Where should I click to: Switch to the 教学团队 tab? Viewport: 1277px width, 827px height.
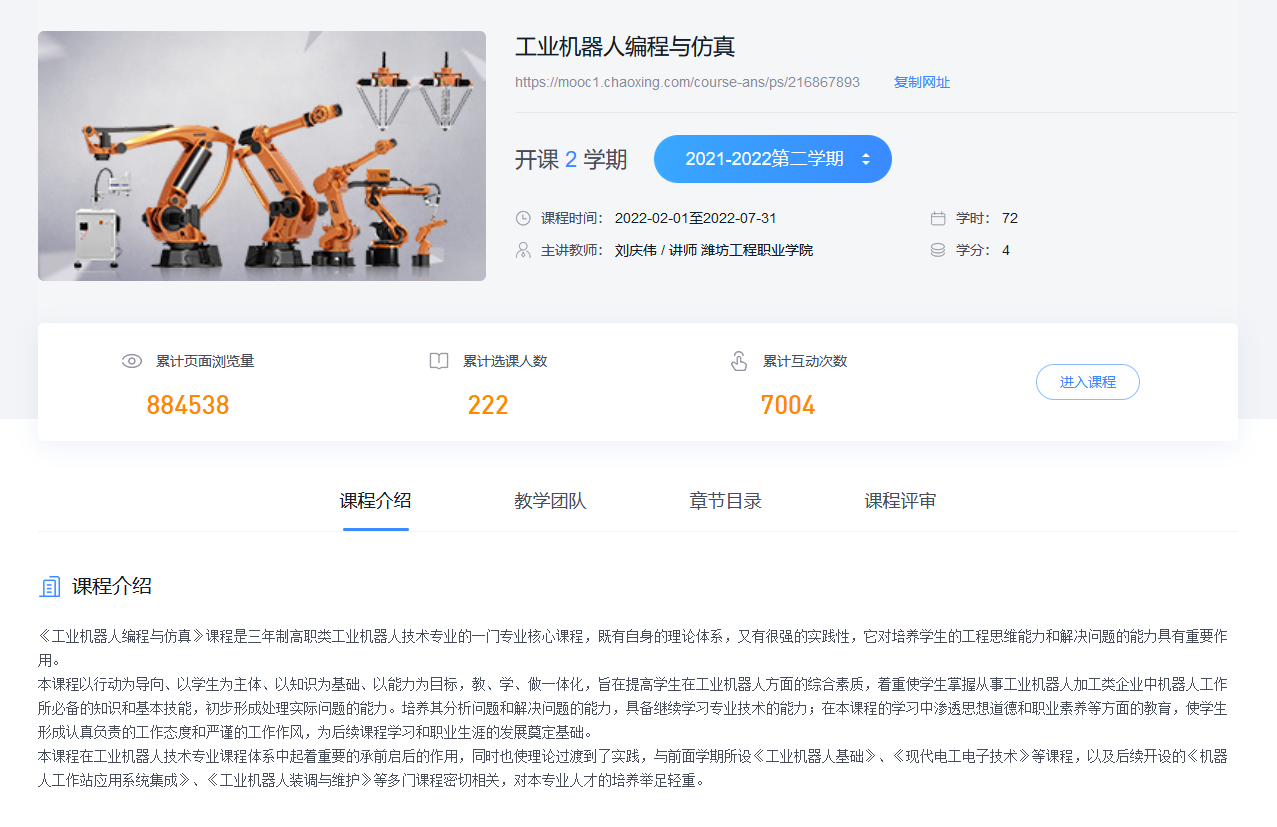pos(550,501)
